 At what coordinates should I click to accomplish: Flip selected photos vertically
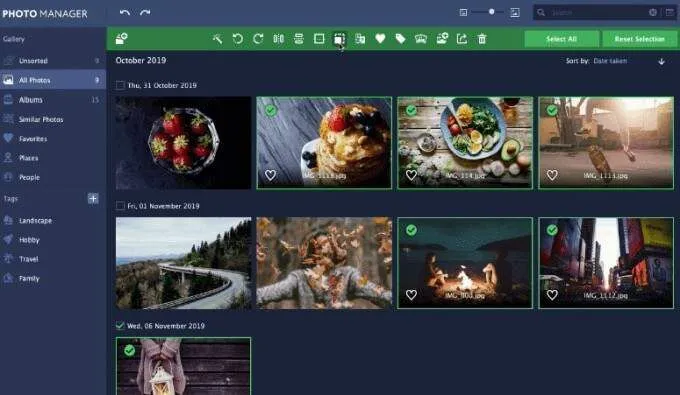(x=299, y=39)
